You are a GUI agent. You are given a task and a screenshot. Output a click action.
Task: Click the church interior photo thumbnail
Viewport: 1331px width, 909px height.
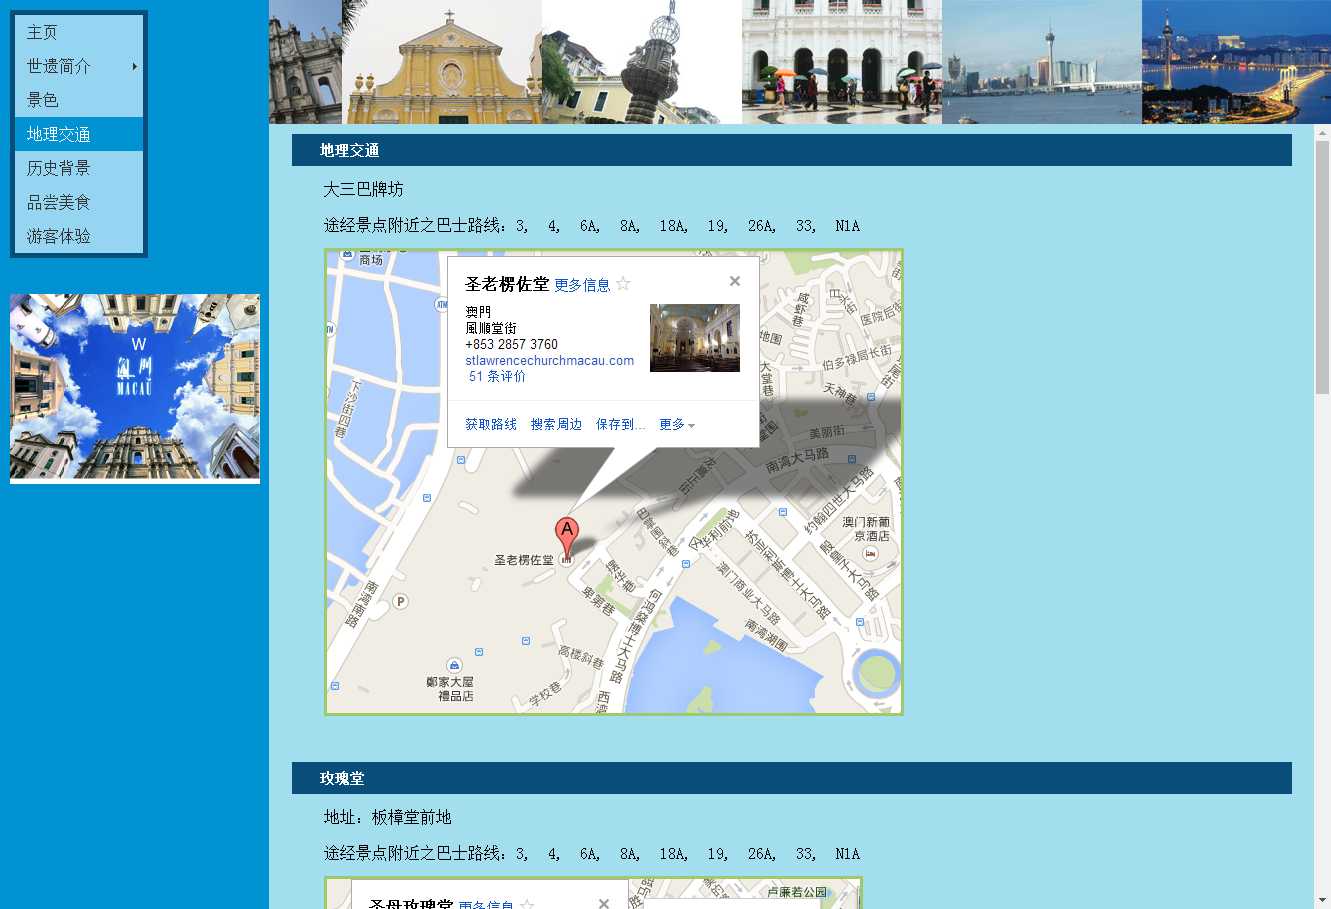(694, 338)
